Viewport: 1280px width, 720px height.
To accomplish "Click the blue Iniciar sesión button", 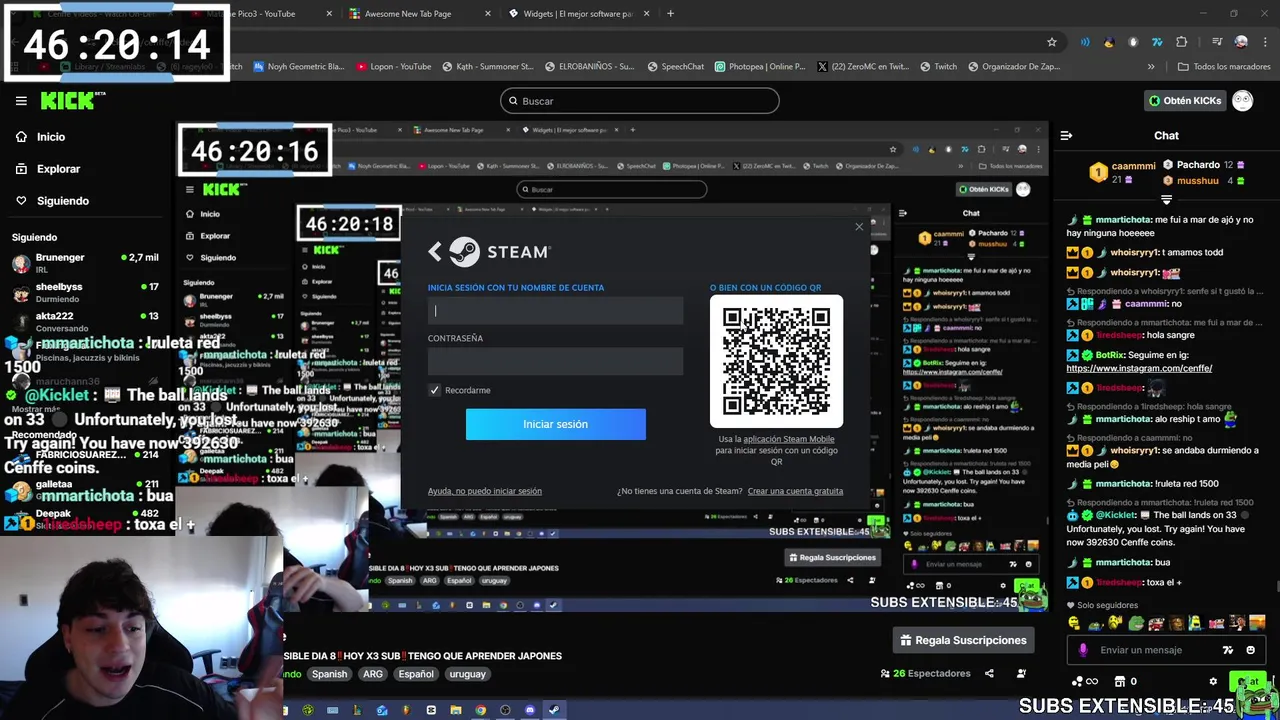I will (x=555, y=424).
